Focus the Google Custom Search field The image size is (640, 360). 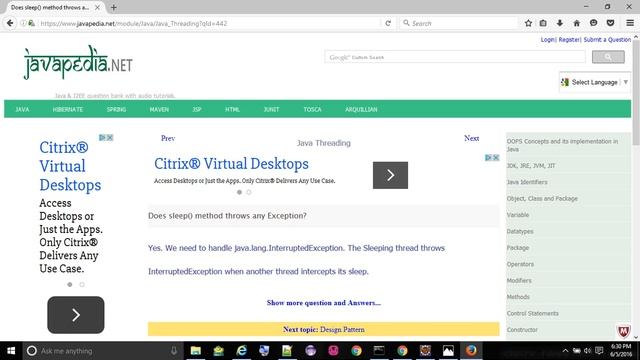coord(455,57)
